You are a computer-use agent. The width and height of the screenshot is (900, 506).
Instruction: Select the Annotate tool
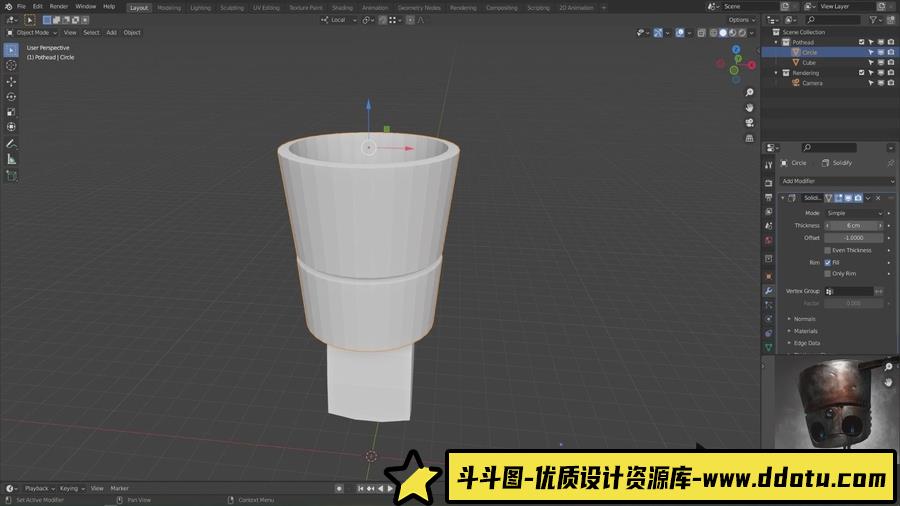pos(11,143)
